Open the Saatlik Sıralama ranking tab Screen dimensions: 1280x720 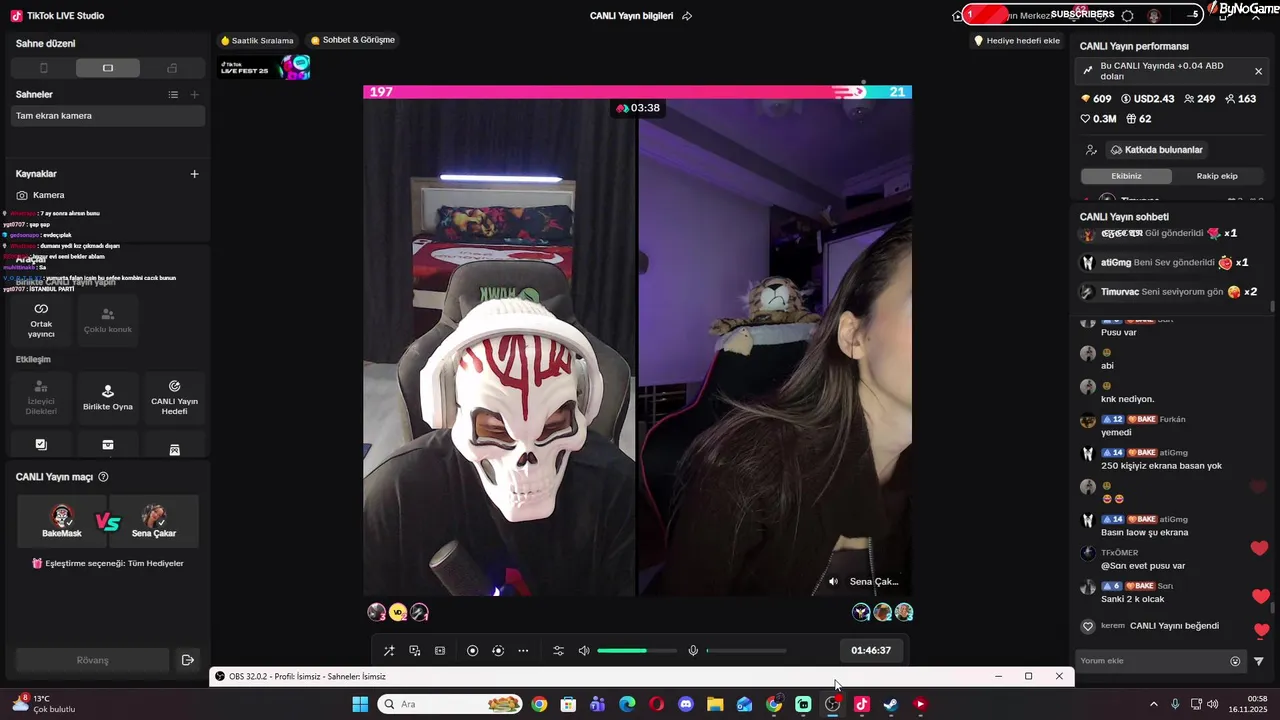click(x=257, y=41)
